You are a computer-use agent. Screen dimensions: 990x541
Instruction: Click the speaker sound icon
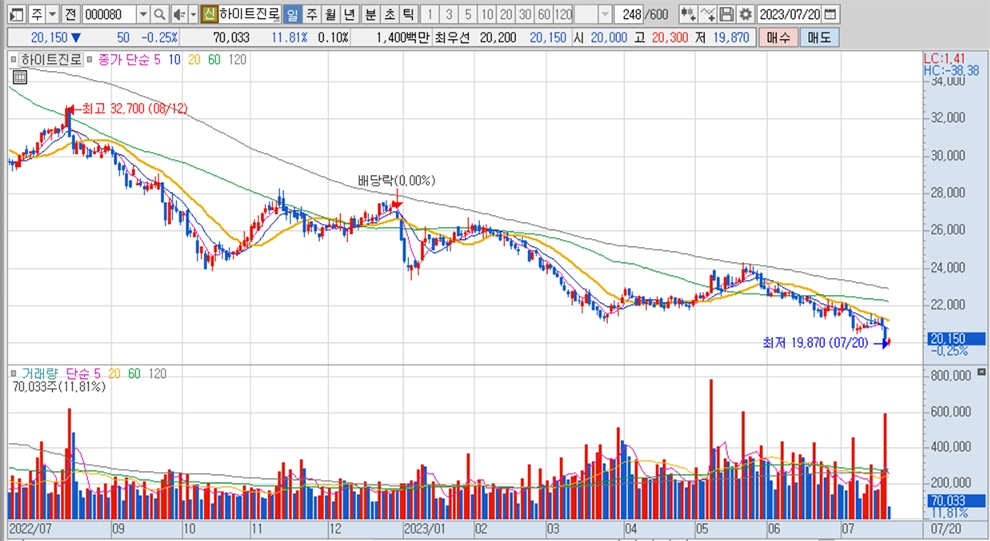pyautogui.click(x=177, y=14)
